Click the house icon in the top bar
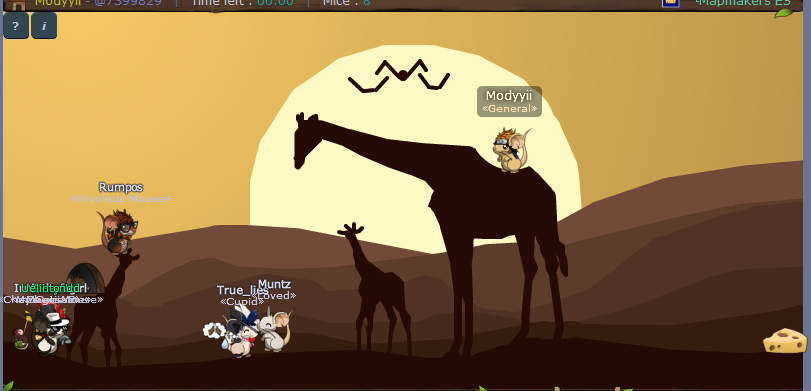811x391 pixels. tap(18, 4)
